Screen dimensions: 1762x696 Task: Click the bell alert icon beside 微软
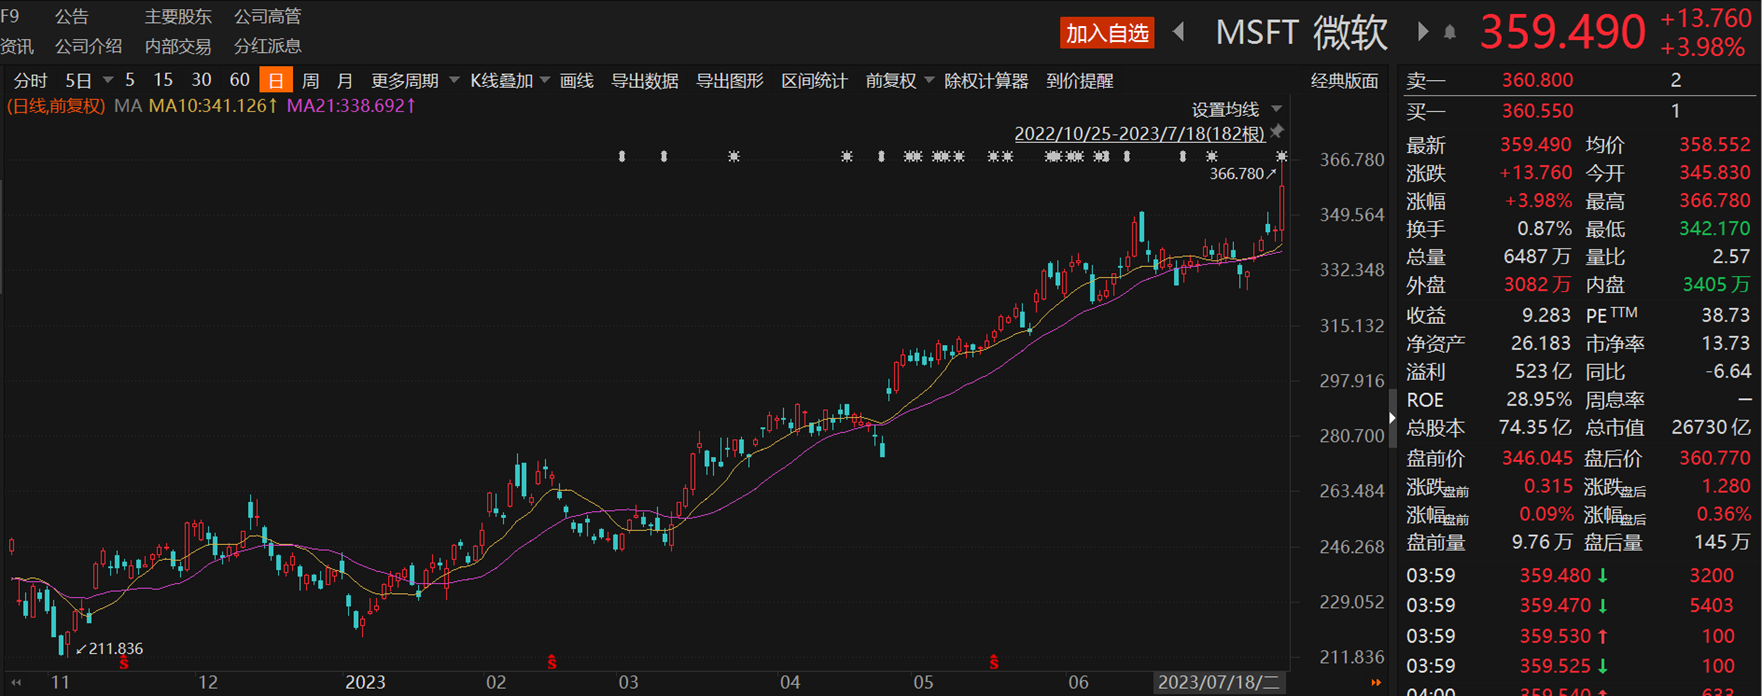coord(1450,33)
